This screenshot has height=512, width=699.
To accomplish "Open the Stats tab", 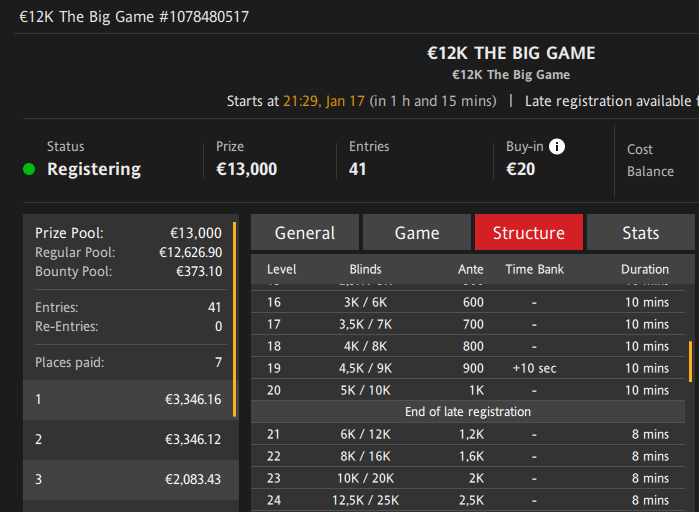I will (641, 233).
